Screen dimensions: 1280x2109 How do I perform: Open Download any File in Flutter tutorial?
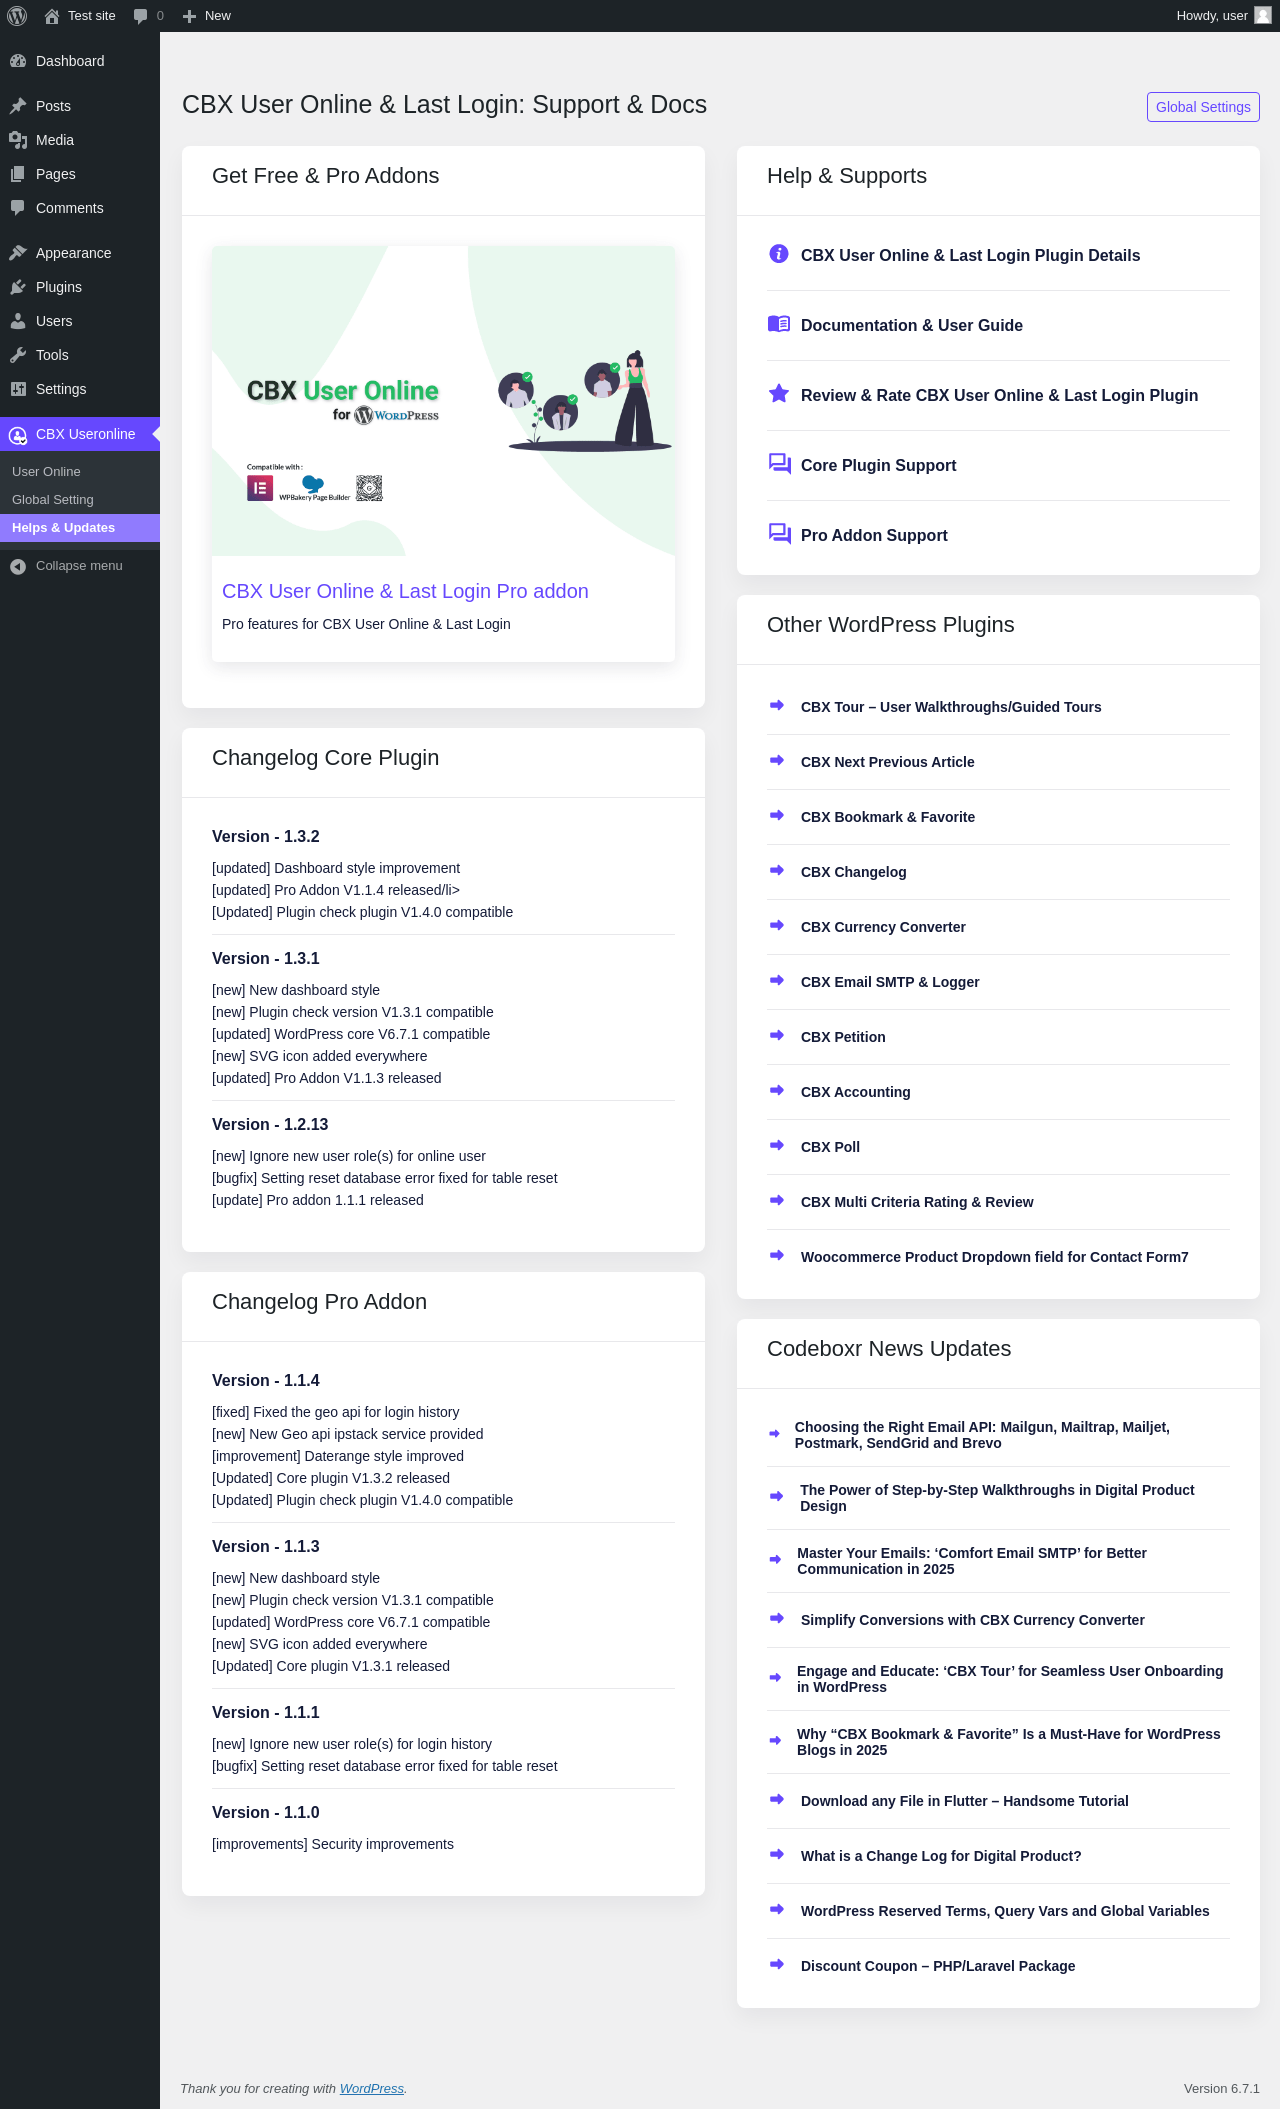click(965, 1801)
